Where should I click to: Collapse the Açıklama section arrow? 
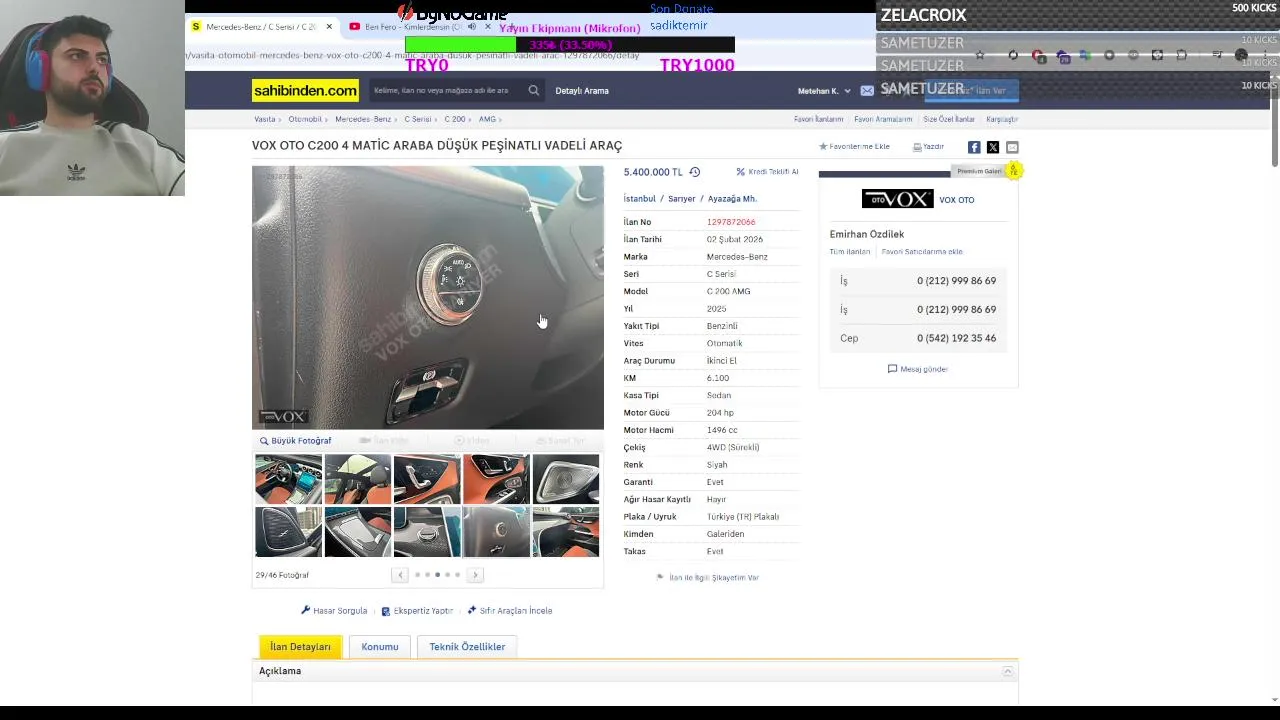1007,671
